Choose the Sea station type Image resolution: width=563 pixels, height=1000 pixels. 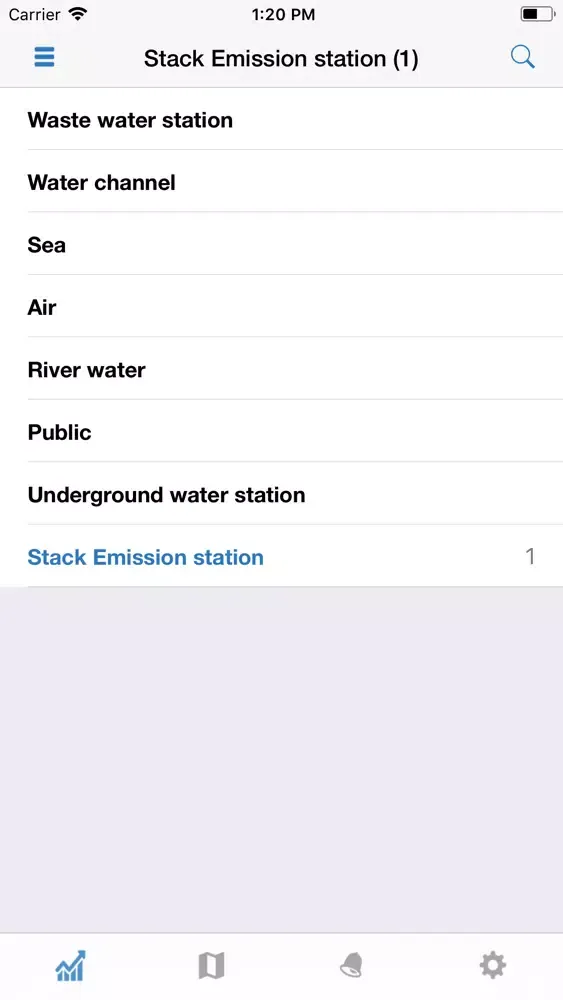coord(281,244)
